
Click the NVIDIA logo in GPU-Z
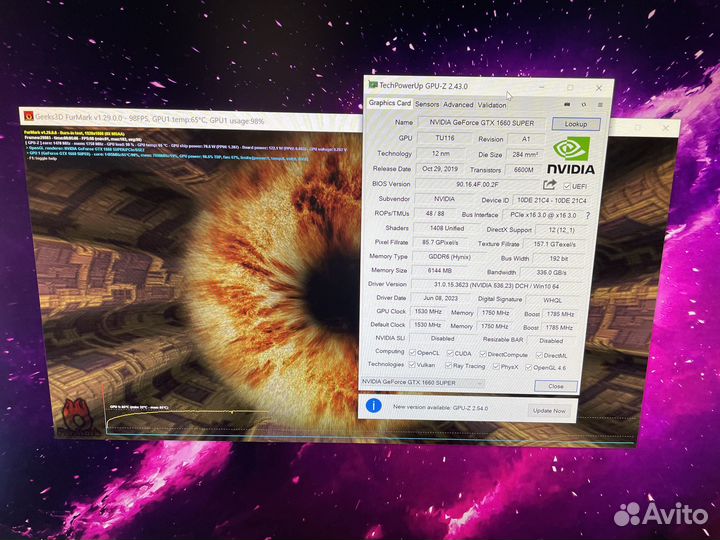[x=571, y=157]
